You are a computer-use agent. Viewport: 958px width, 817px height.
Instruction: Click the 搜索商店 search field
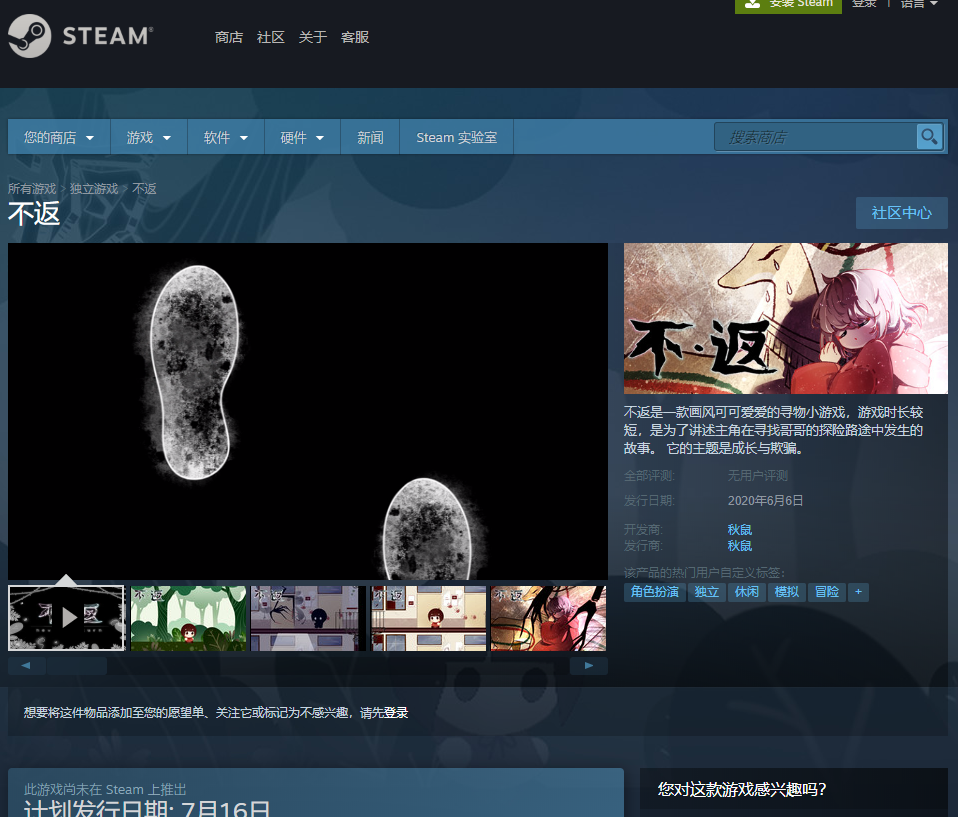click(816, 137)
